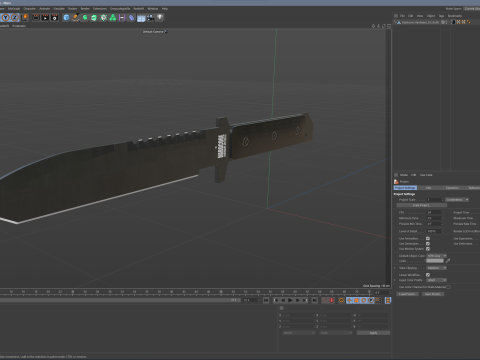Play animation backwards button
The height and width of the screenshot is (360, 480).
pos(283,300)
